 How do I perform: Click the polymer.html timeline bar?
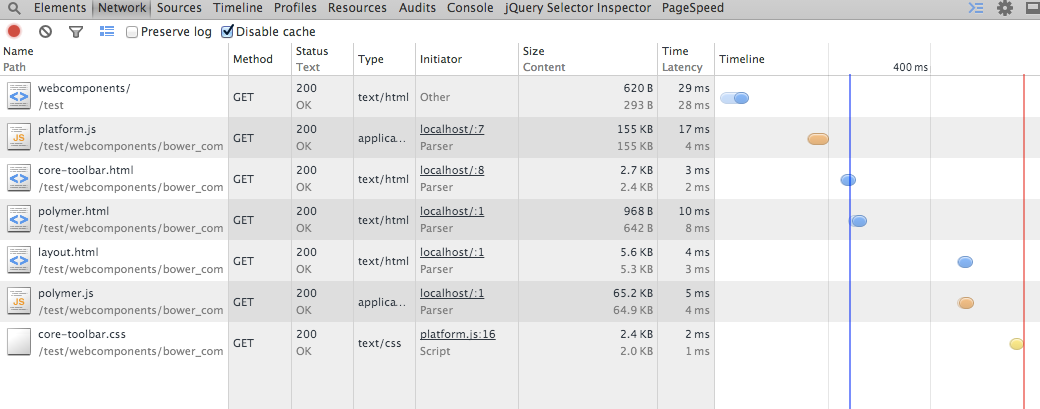pyautogui.click(x=858, y=221)
